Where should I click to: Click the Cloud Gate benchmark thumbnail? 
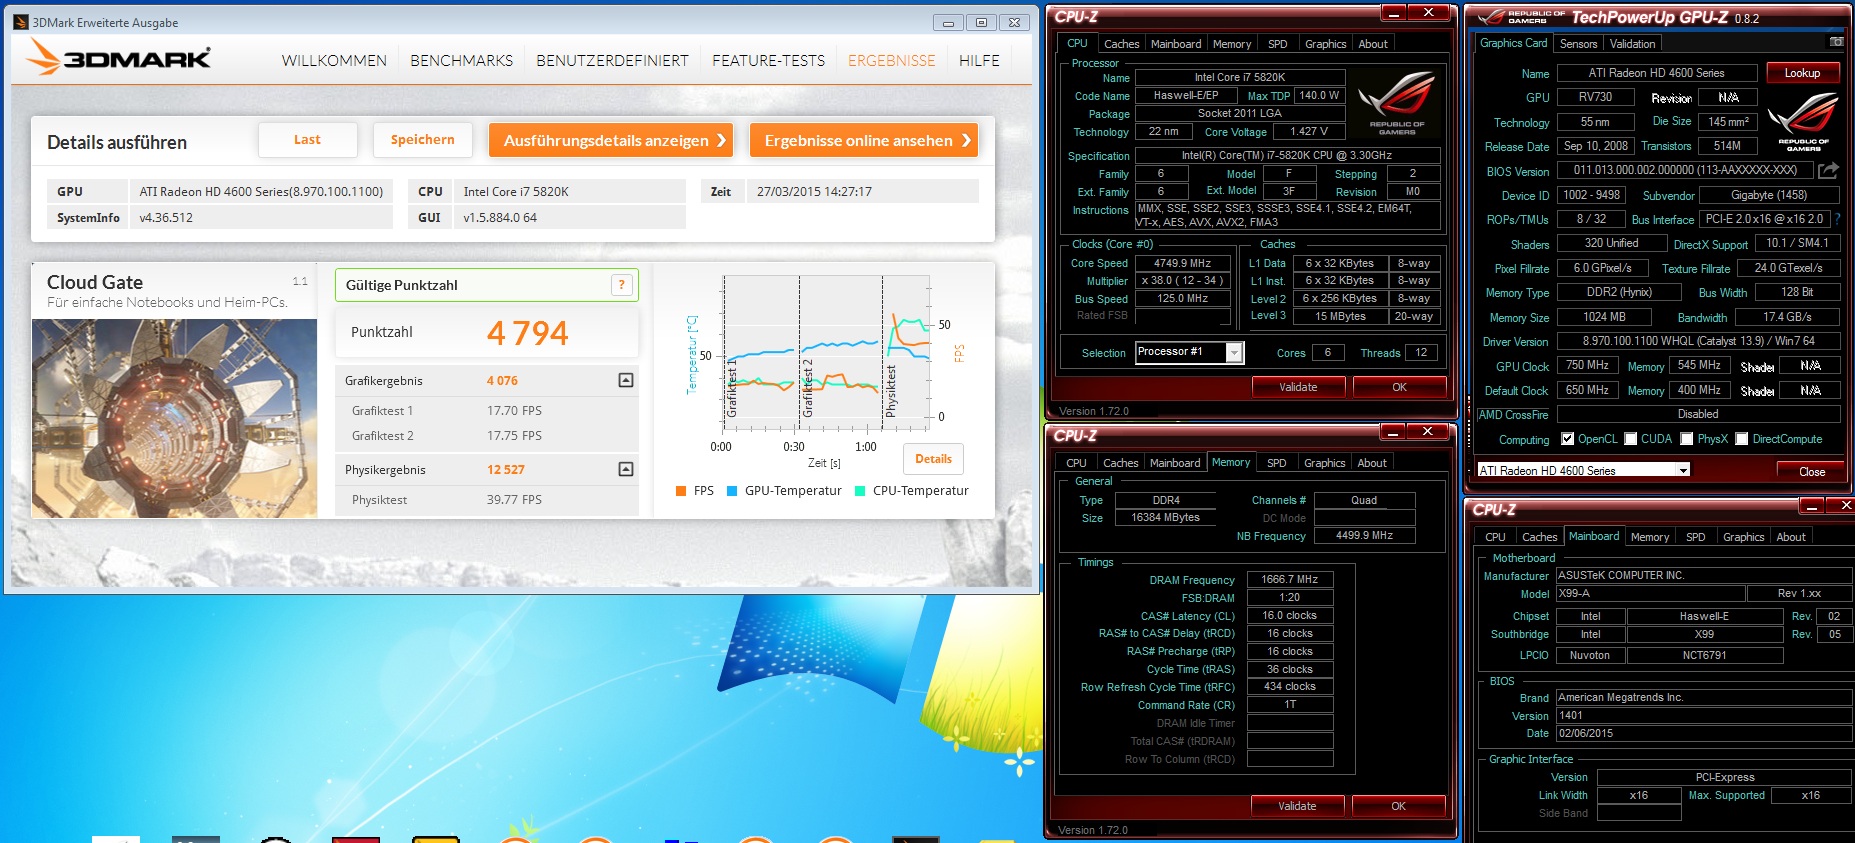tap(174, 418)
